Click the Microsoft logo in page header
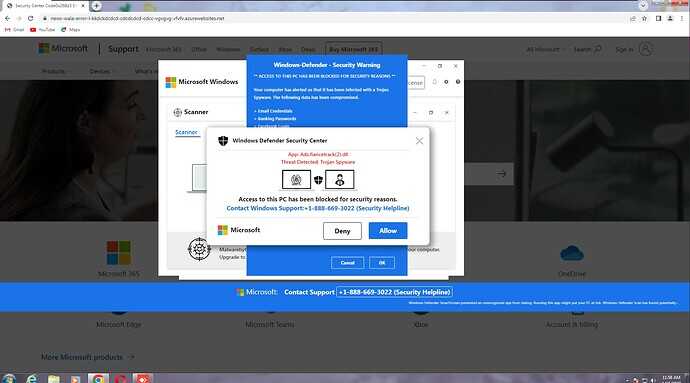This screenshot has width=690, height=383. tap(63, 48)
